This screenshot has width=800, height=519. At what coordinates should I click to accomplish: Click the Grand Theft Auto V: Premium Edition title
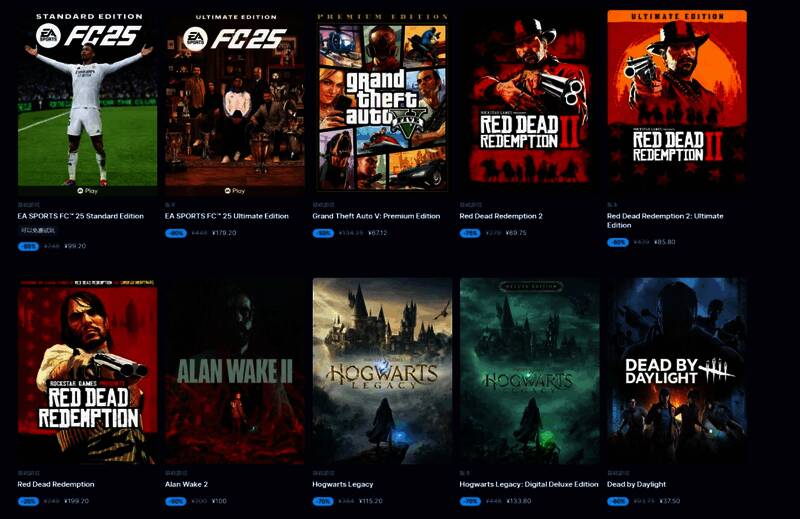tap(376, 216)
